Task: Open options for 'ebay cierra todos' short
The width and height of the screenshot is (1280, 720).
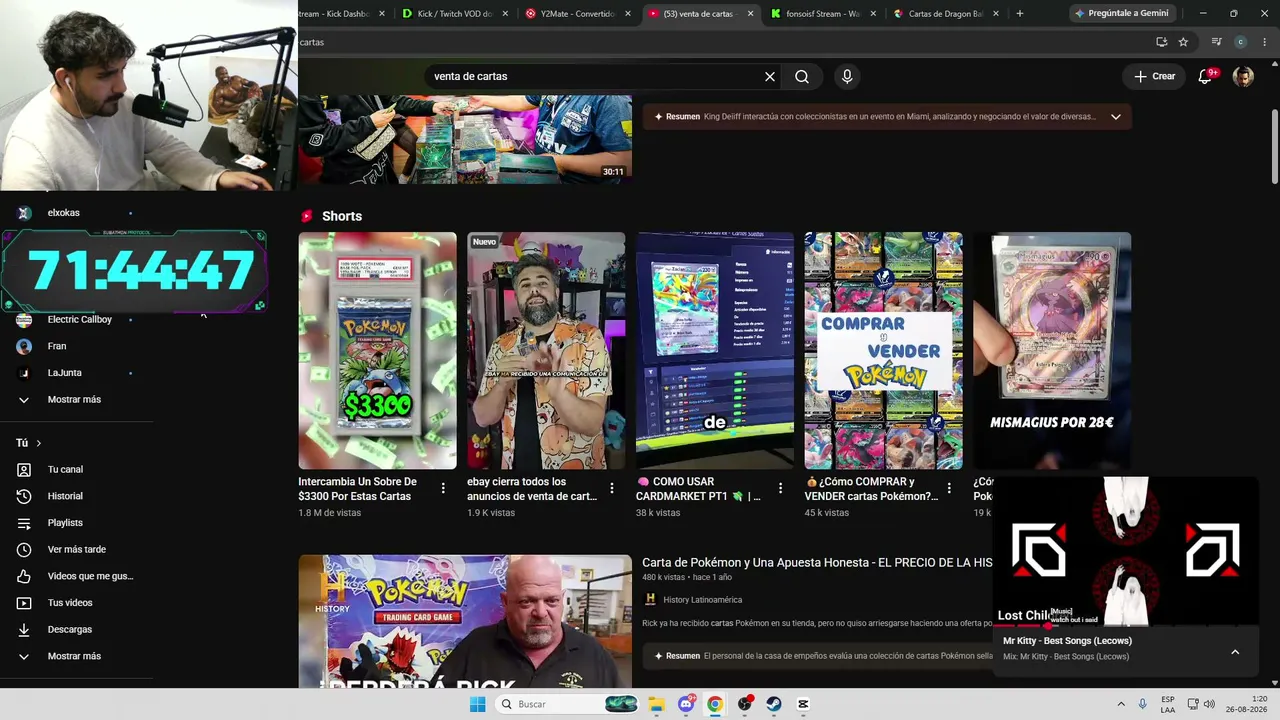Action: (612, 489)
